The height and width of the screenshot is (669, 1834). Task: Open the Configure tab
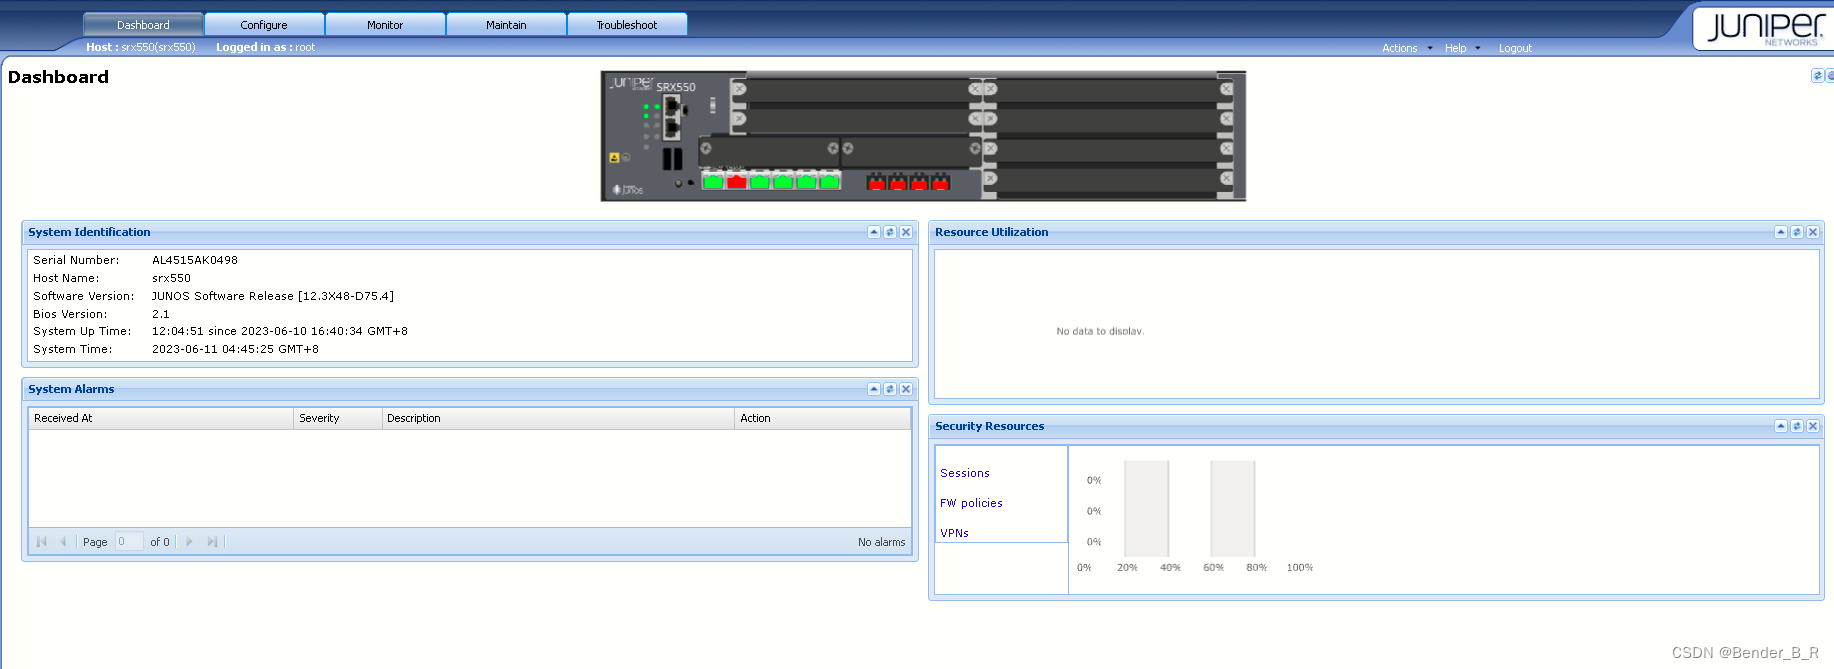pyautogui.click(x=264, y=25)
